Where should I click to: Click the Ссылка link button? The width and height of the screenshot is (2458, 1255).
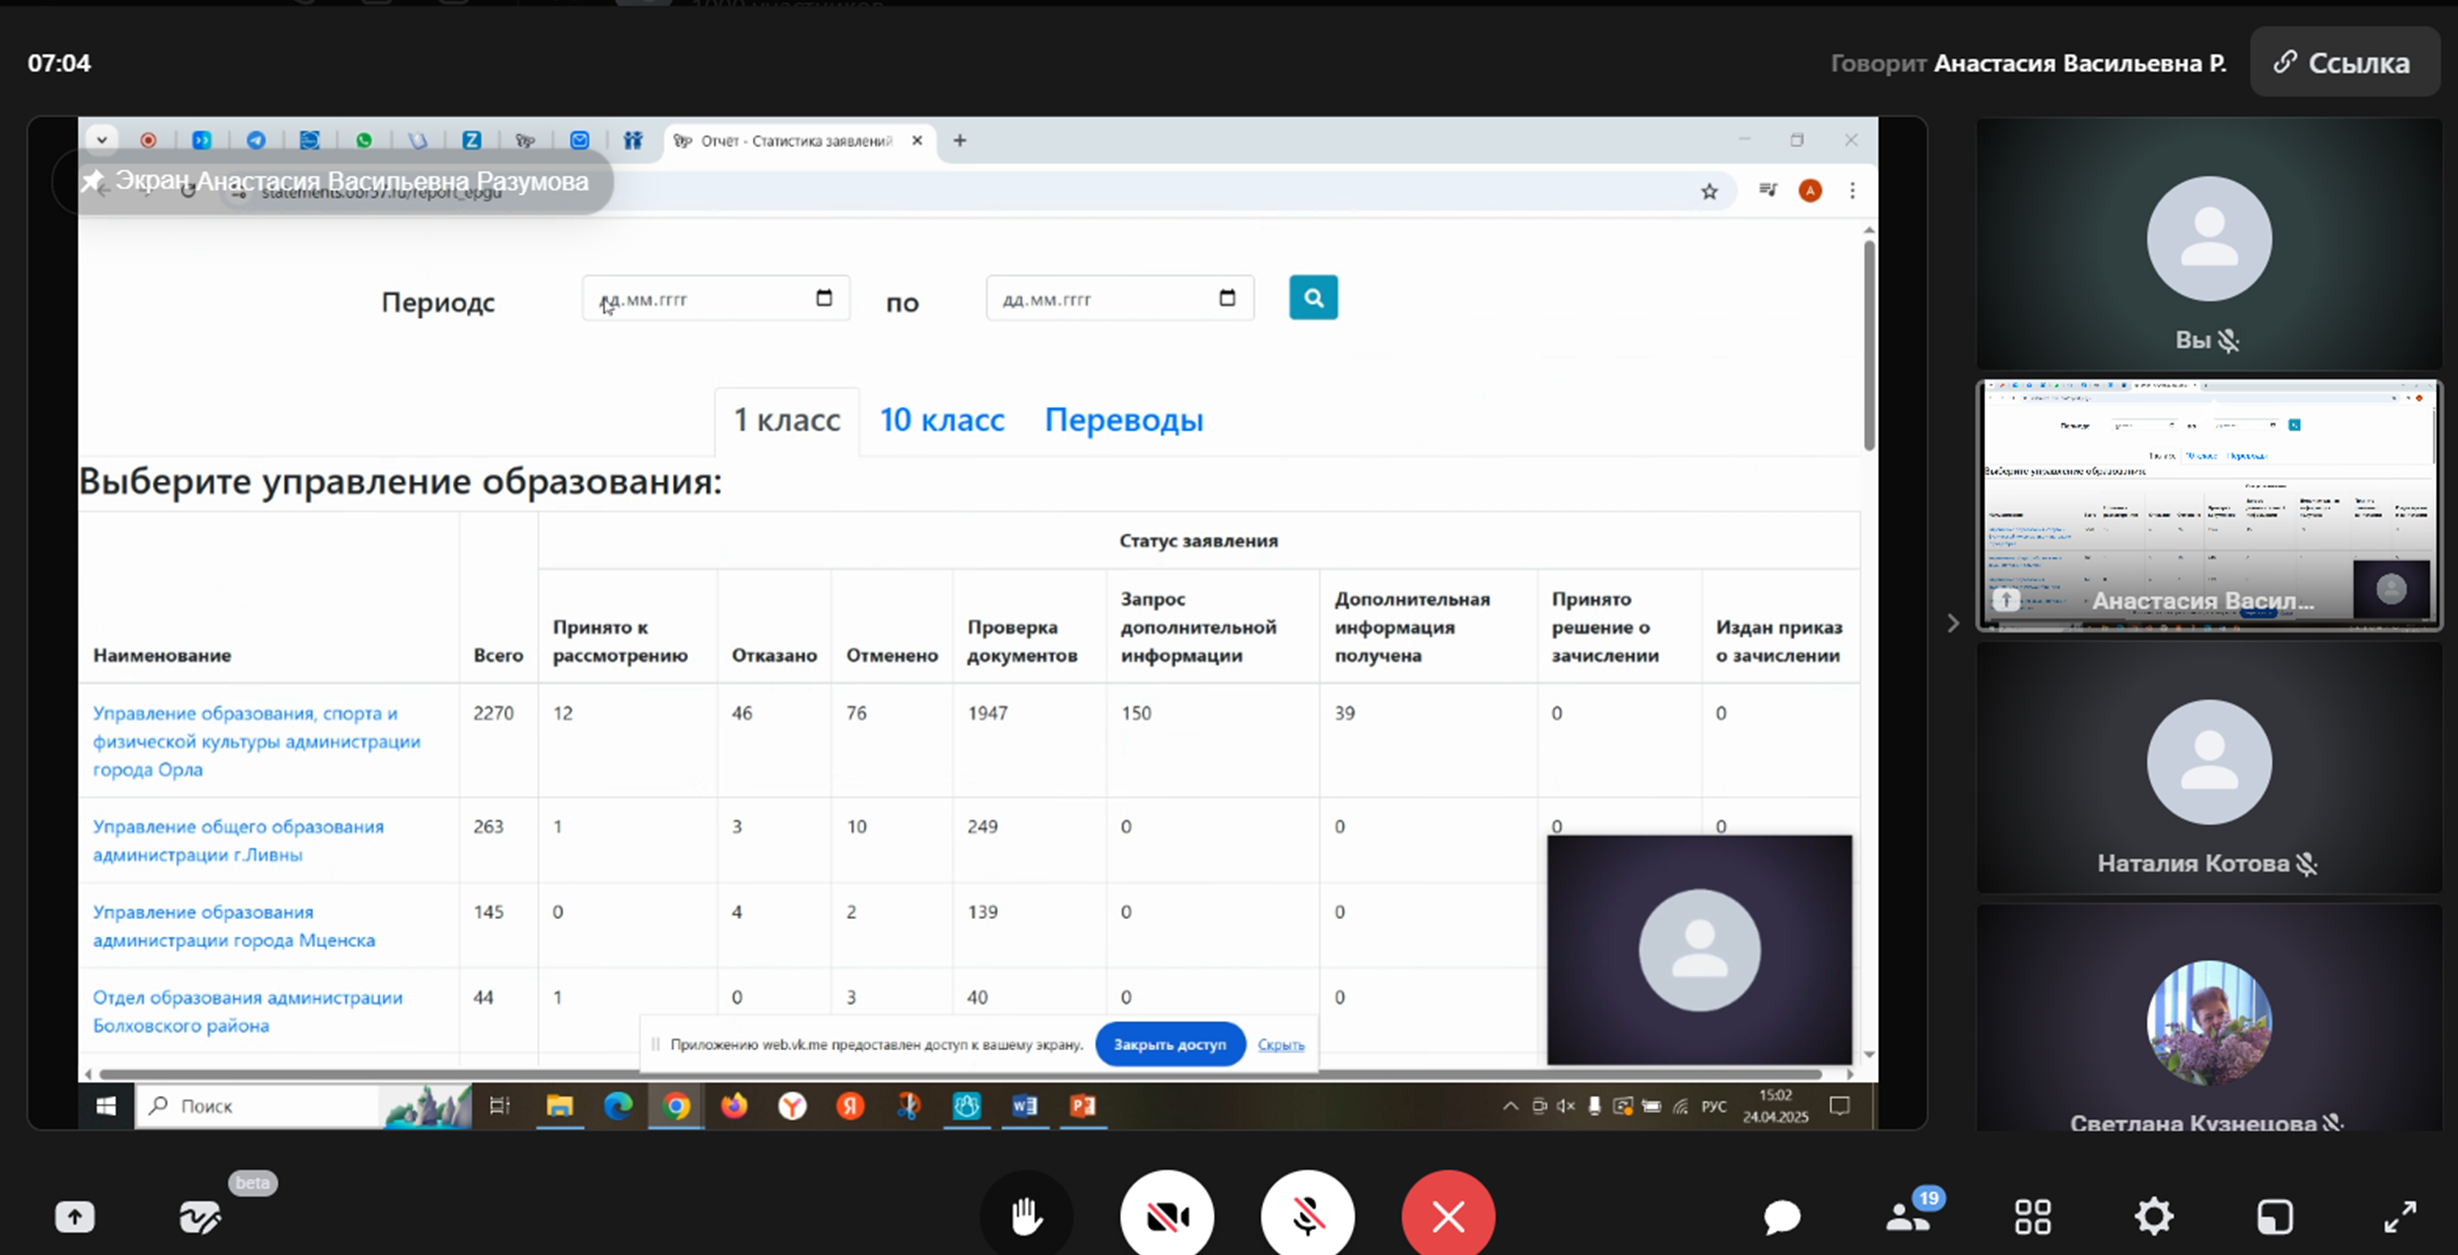pyautogui.click(x=2344, y=63)
